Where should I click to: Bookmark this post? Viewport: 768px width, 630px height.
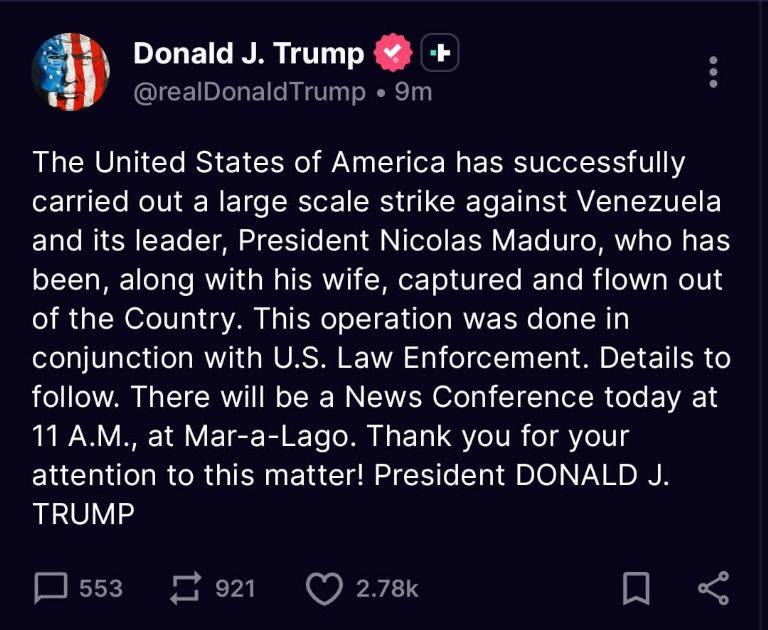636,588
